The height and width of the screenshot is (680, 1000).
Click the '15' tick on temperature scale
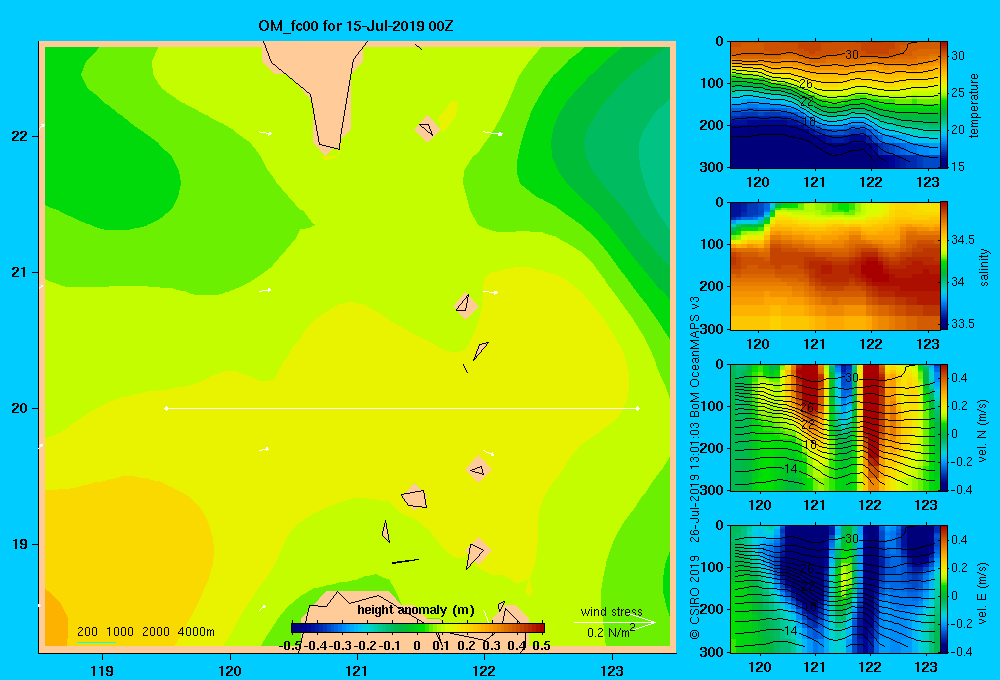958,166
